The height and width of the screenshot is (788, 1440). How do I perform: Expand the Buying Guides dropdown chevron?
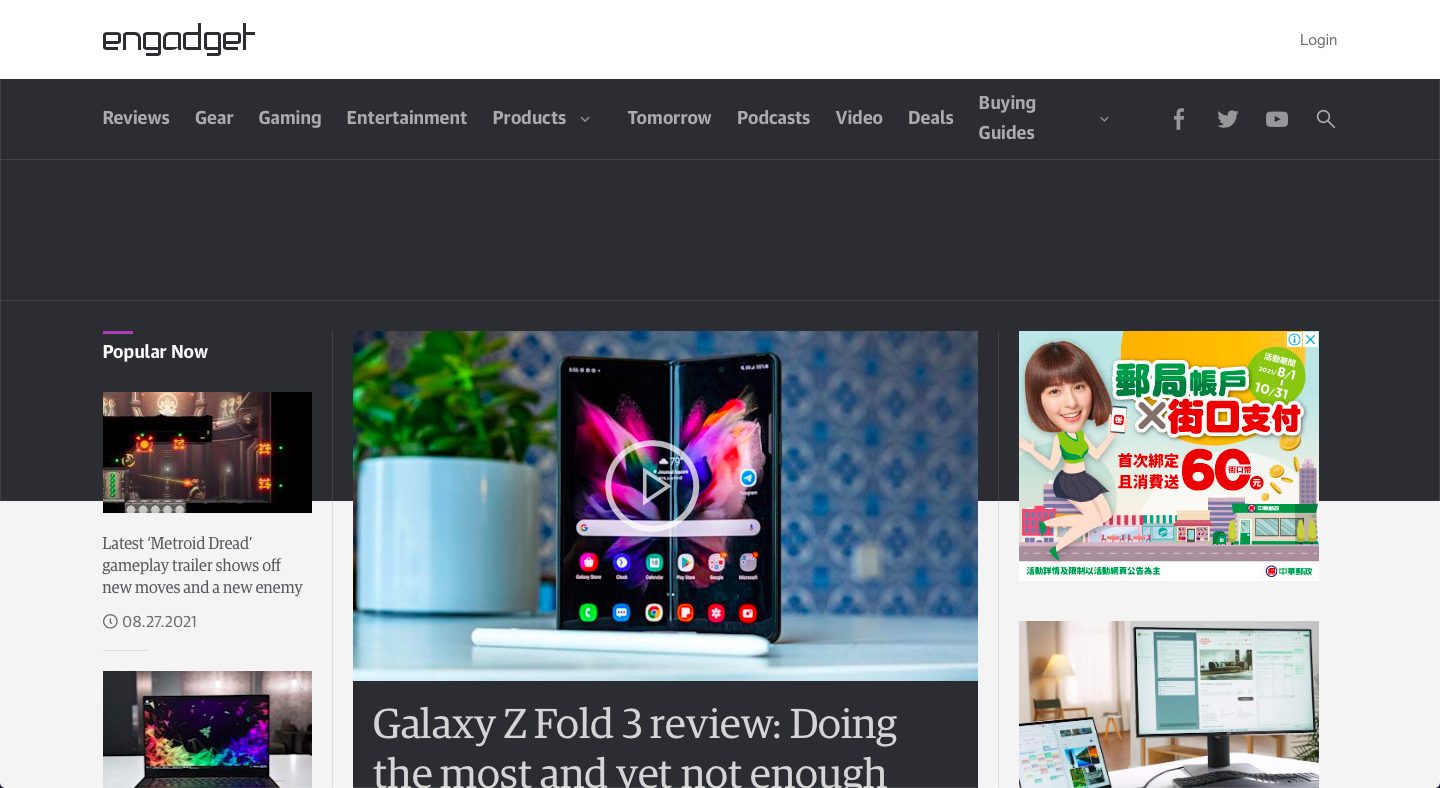1104,119
